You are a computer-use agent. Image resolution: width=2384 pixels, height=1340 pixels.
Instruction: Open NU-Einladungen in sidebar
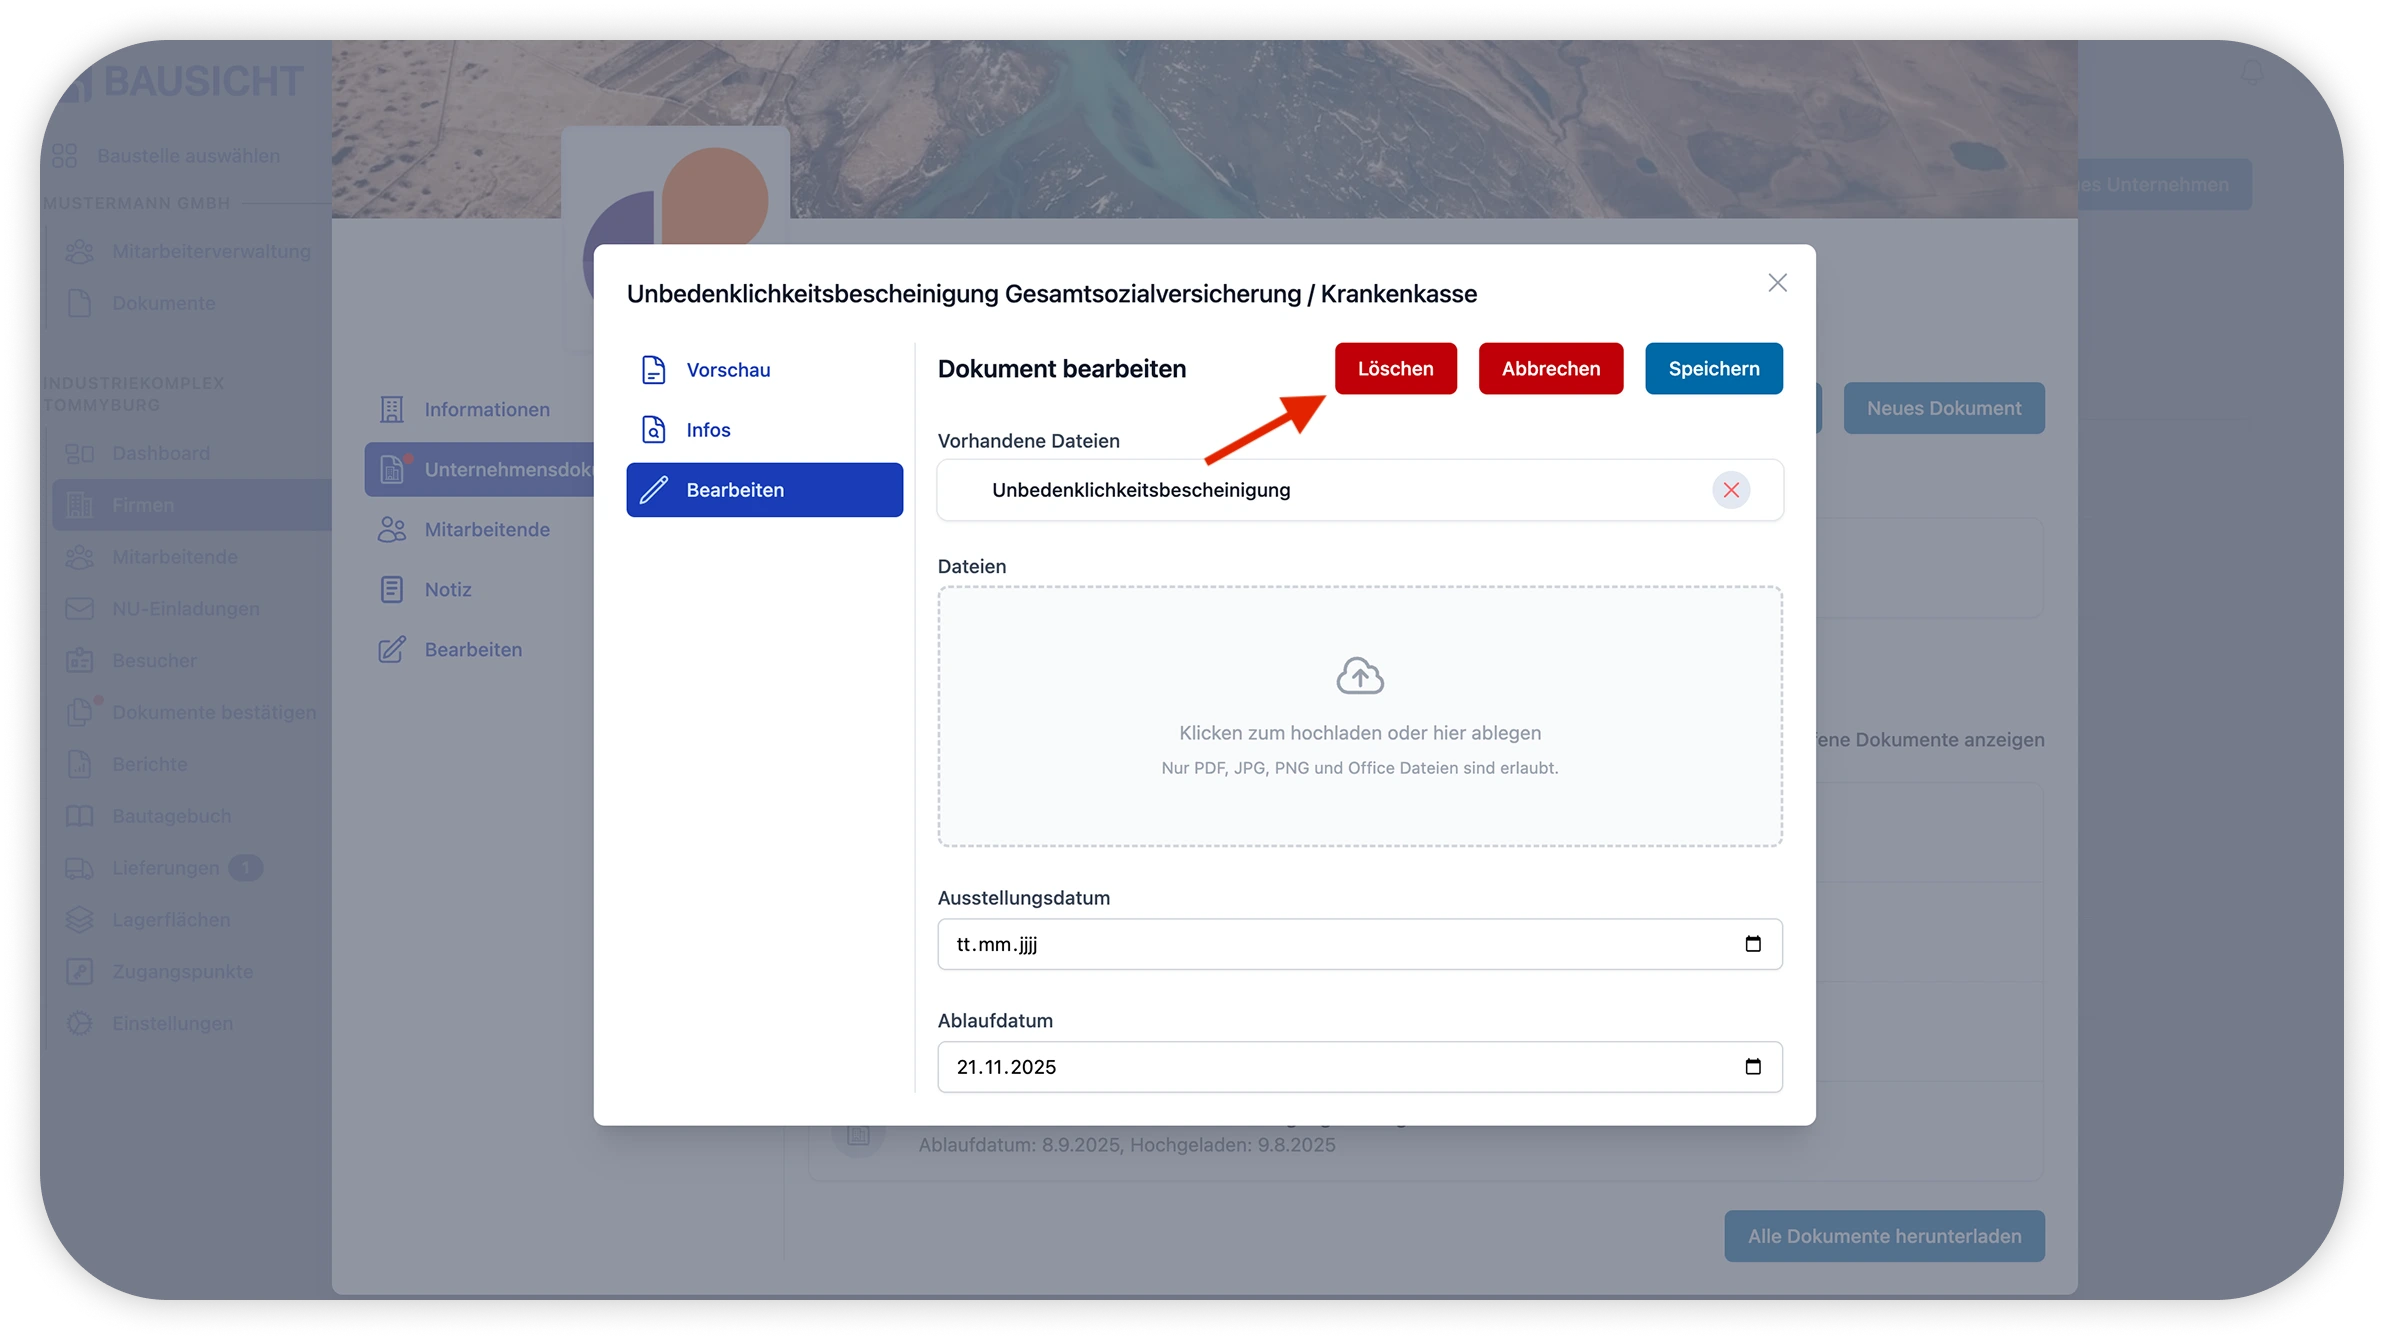[x=185, y=609]
